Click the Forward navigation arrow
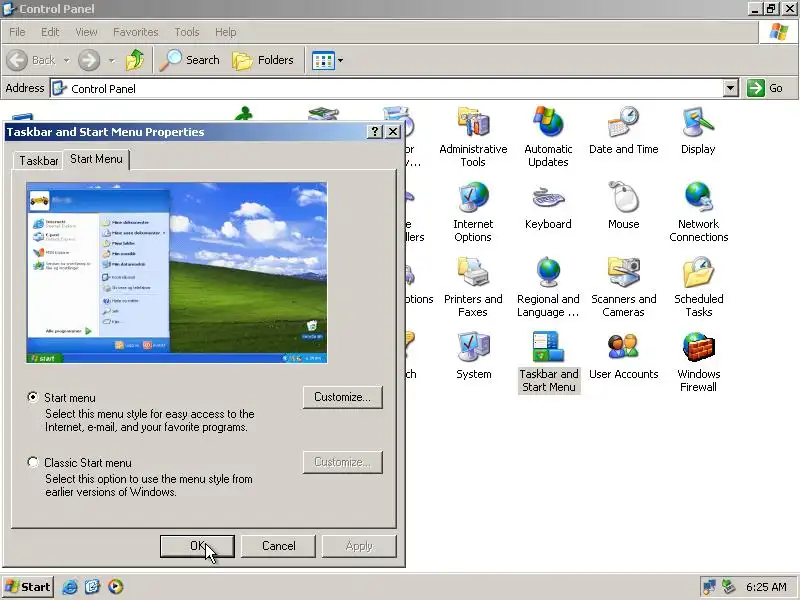 (89, 60)
